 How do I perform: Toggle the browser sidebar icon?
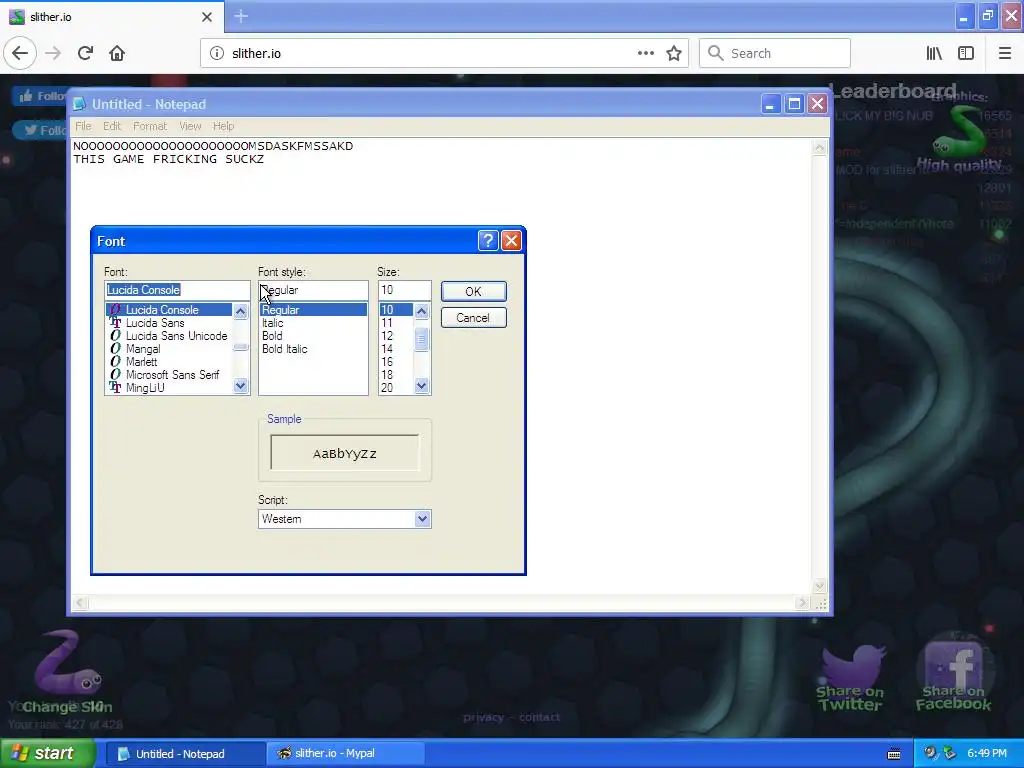966,54
